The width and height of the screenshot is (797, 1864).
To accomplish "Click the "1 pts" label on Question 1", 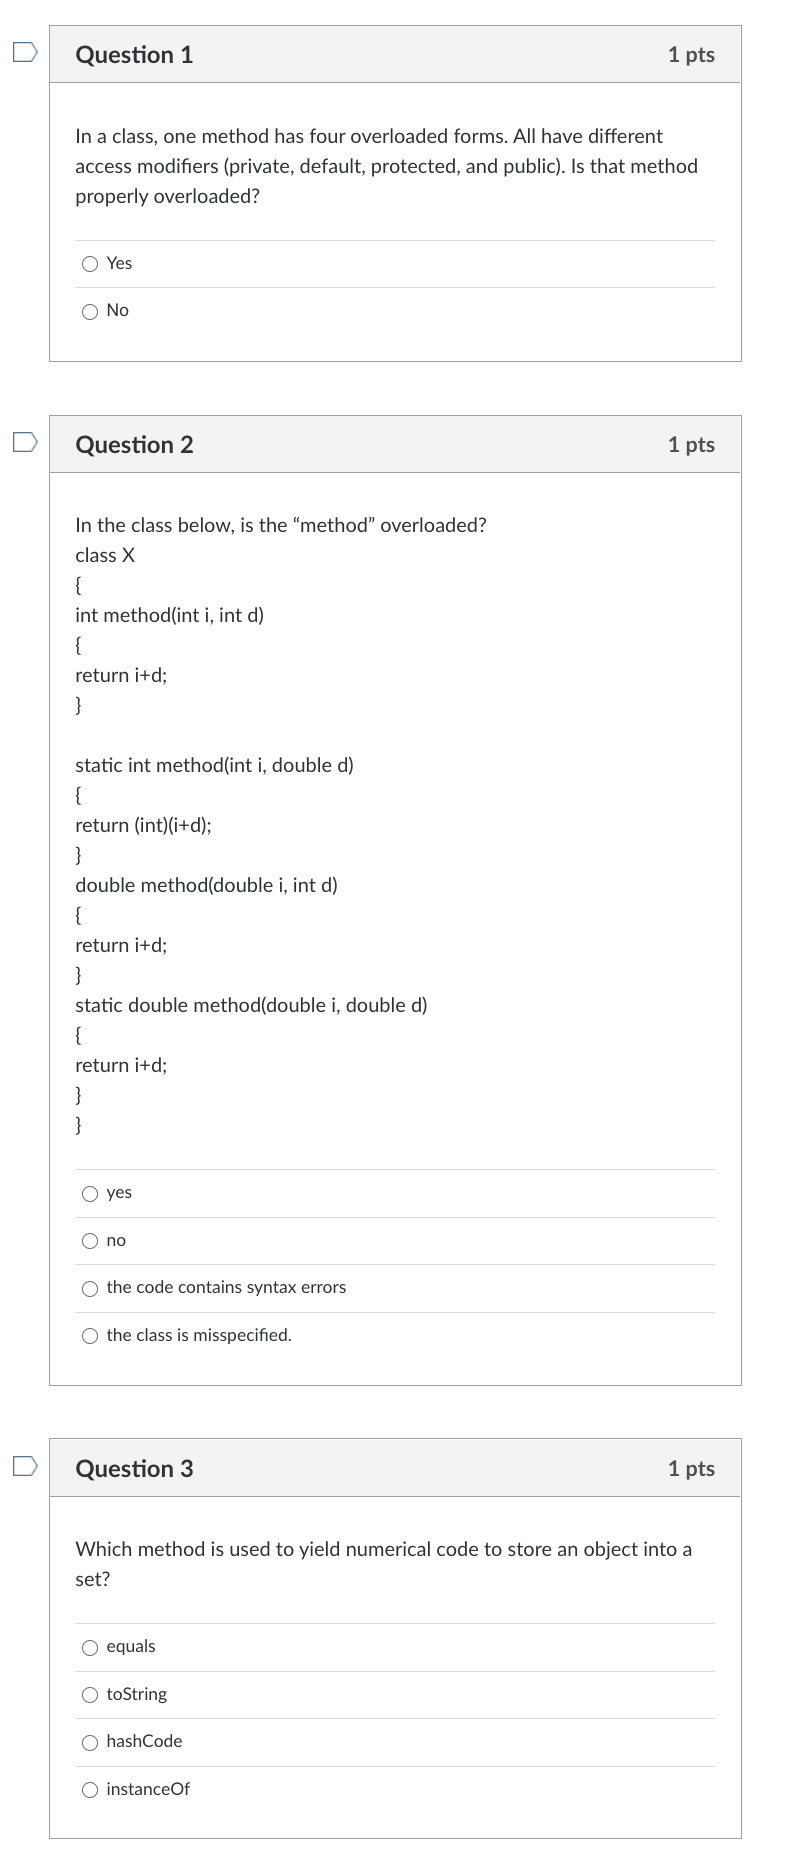I will [x=693, y=55].
